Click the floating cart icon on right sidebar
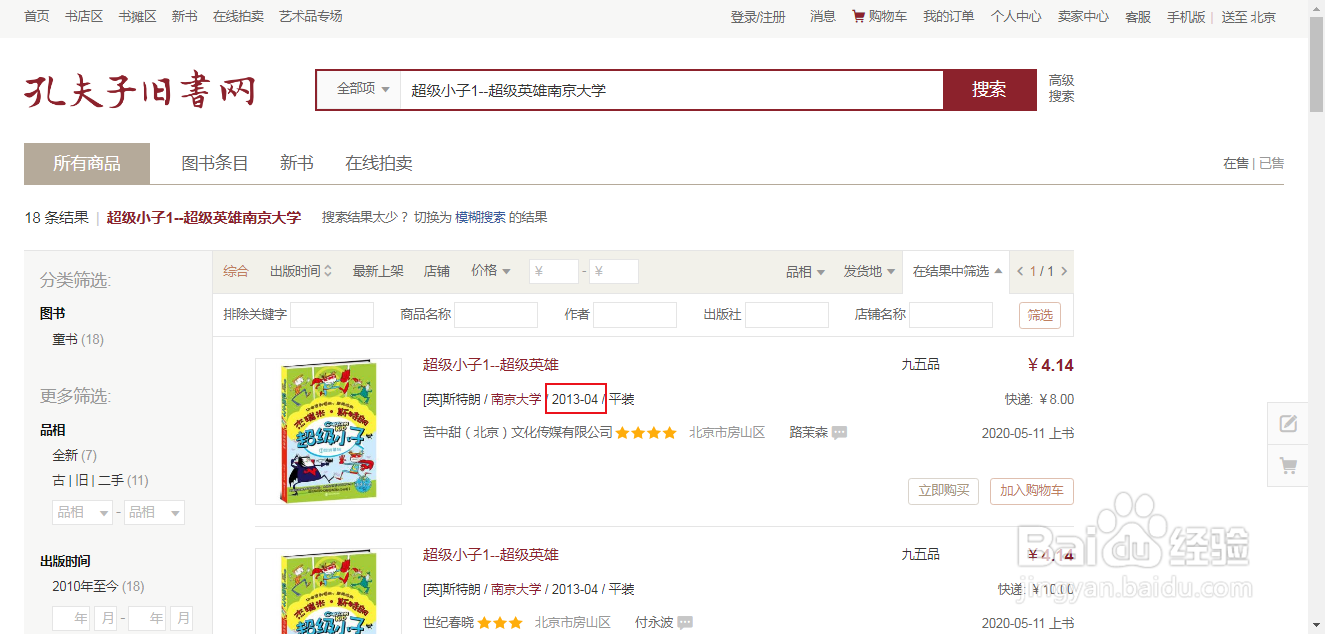Screen dimensions: 1325x634 (1289, 465)
